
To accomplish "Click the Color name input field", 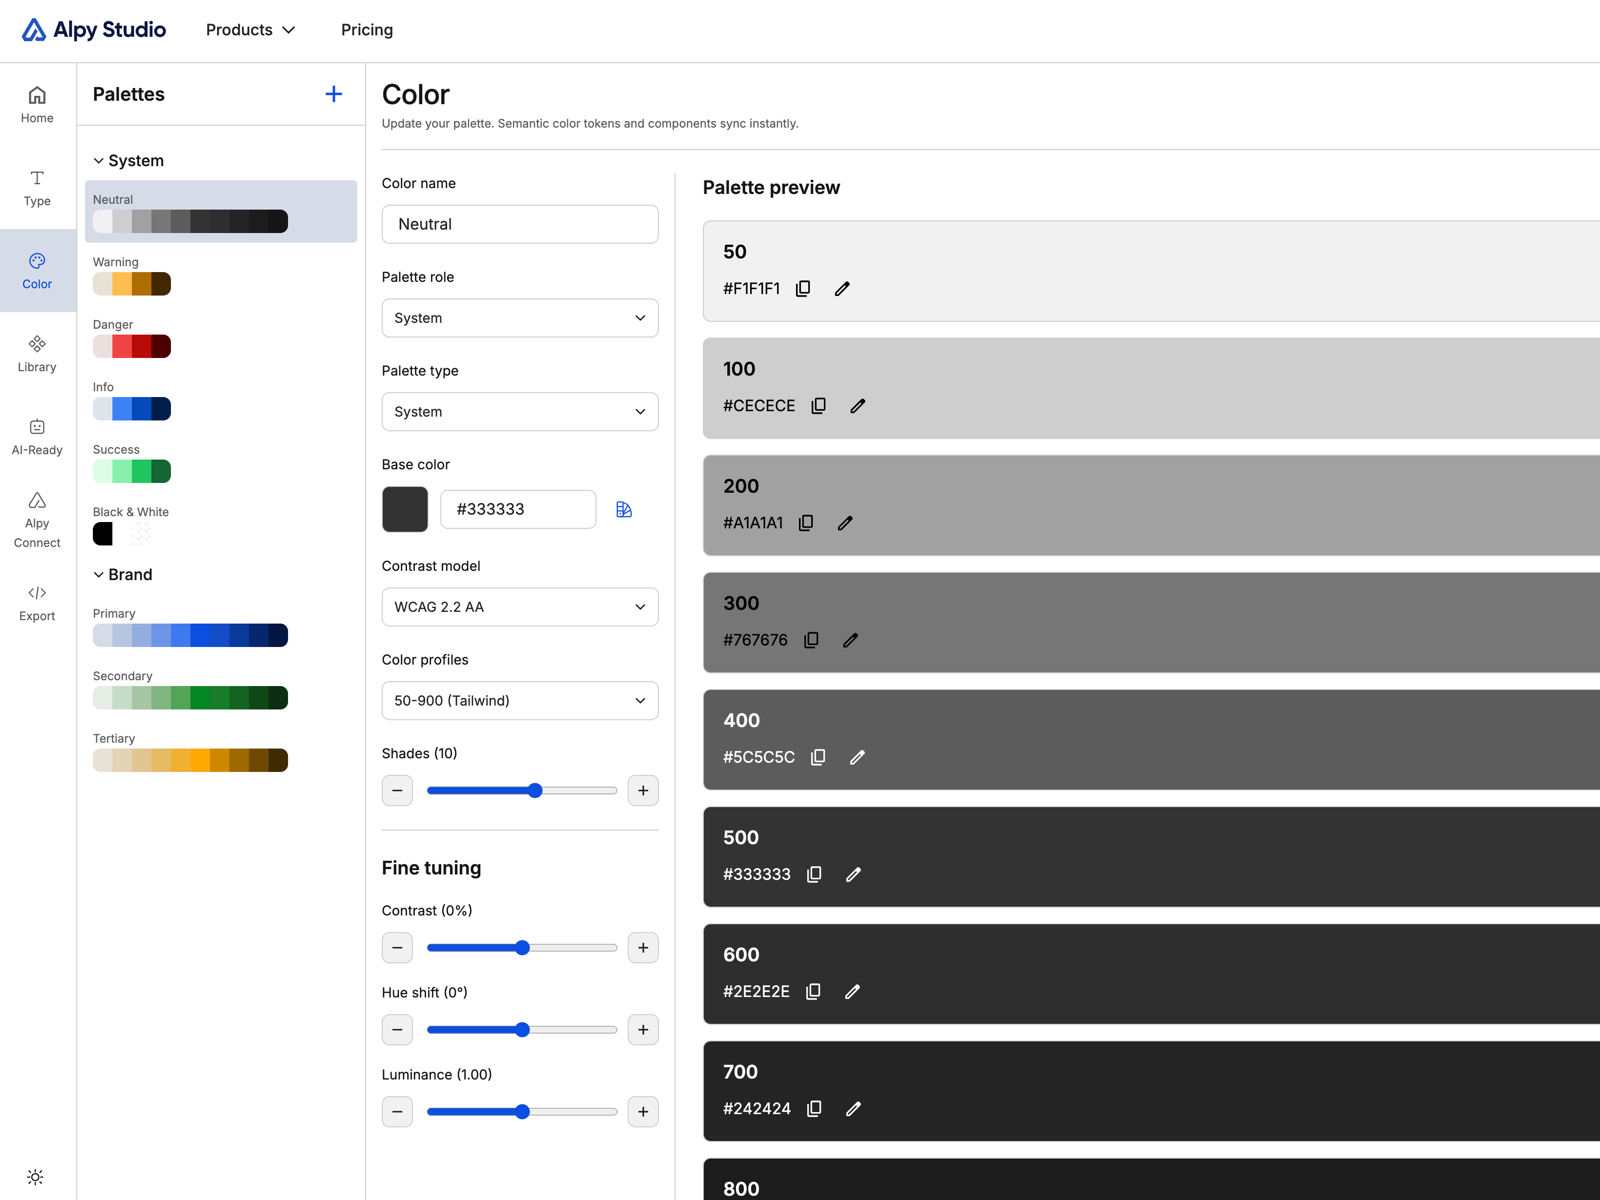I will tap(520, 224).
